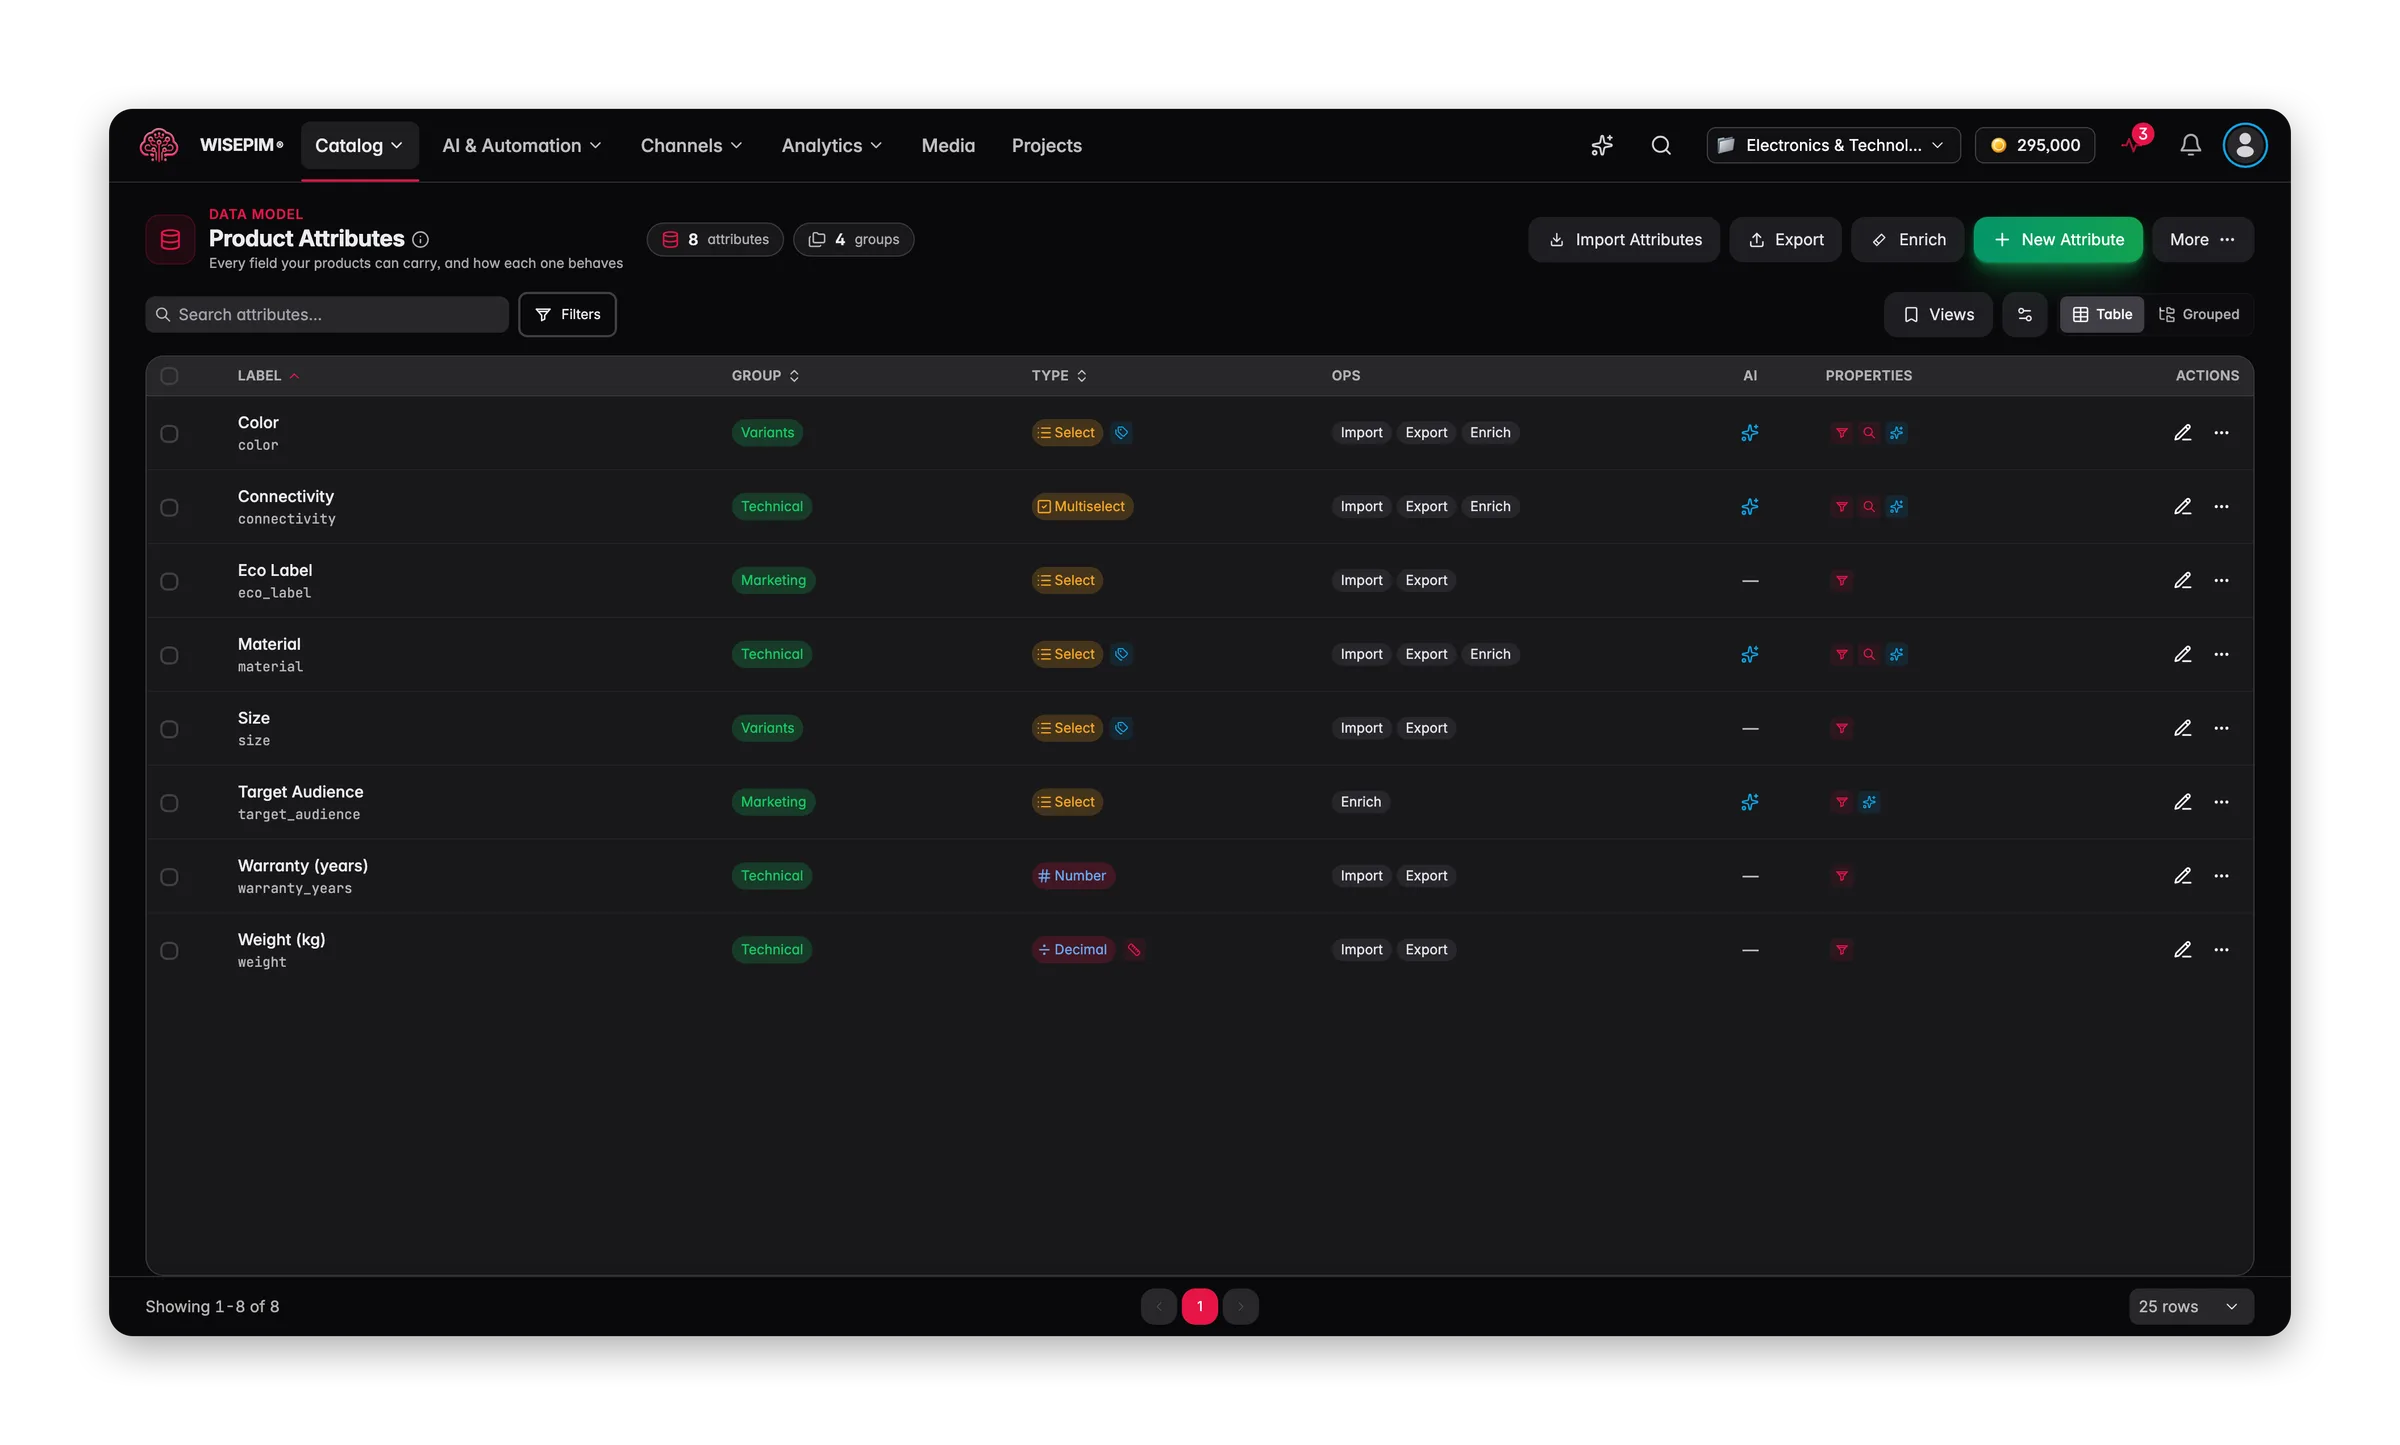Open global search magnifier icon
The image size is (2400, 1445).
(1661, 145)
